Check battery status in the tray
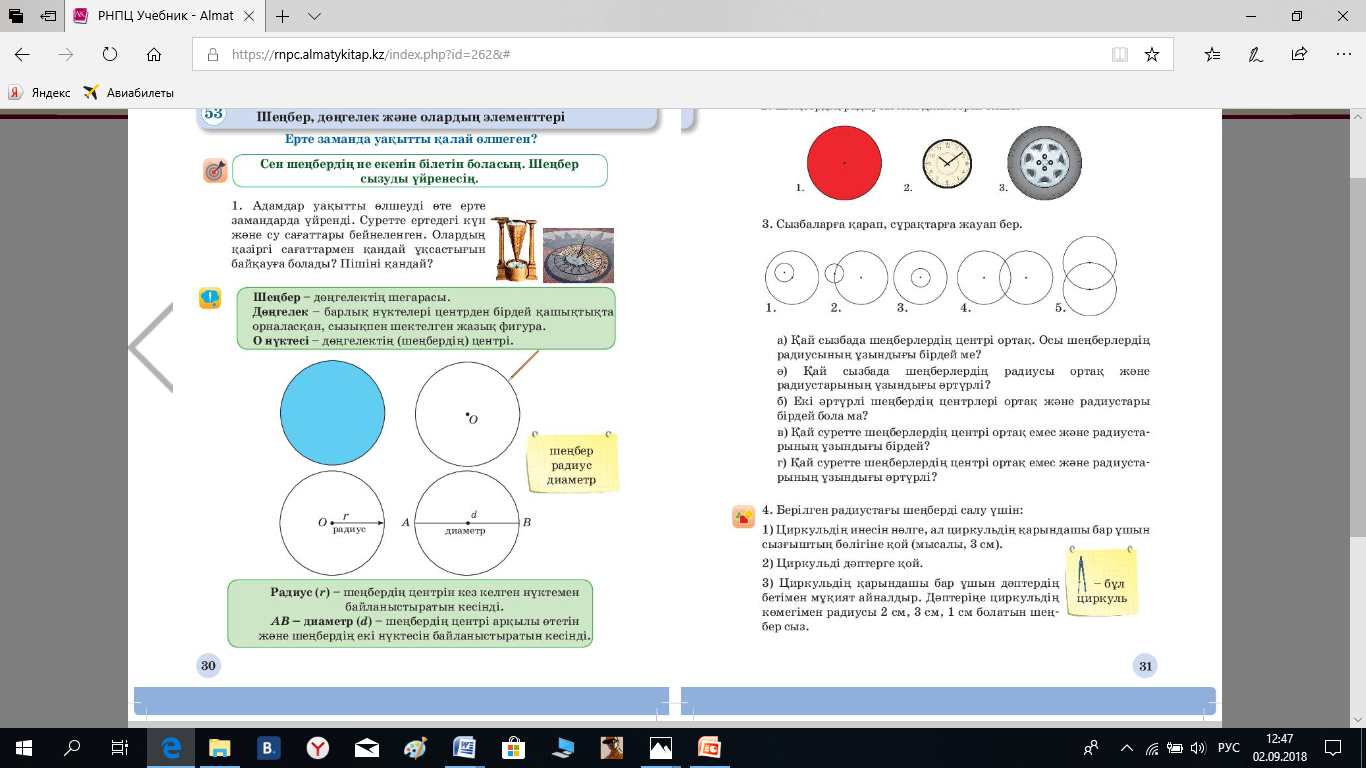This screenshot has height=768, width=1366. tap(1174, 748)
